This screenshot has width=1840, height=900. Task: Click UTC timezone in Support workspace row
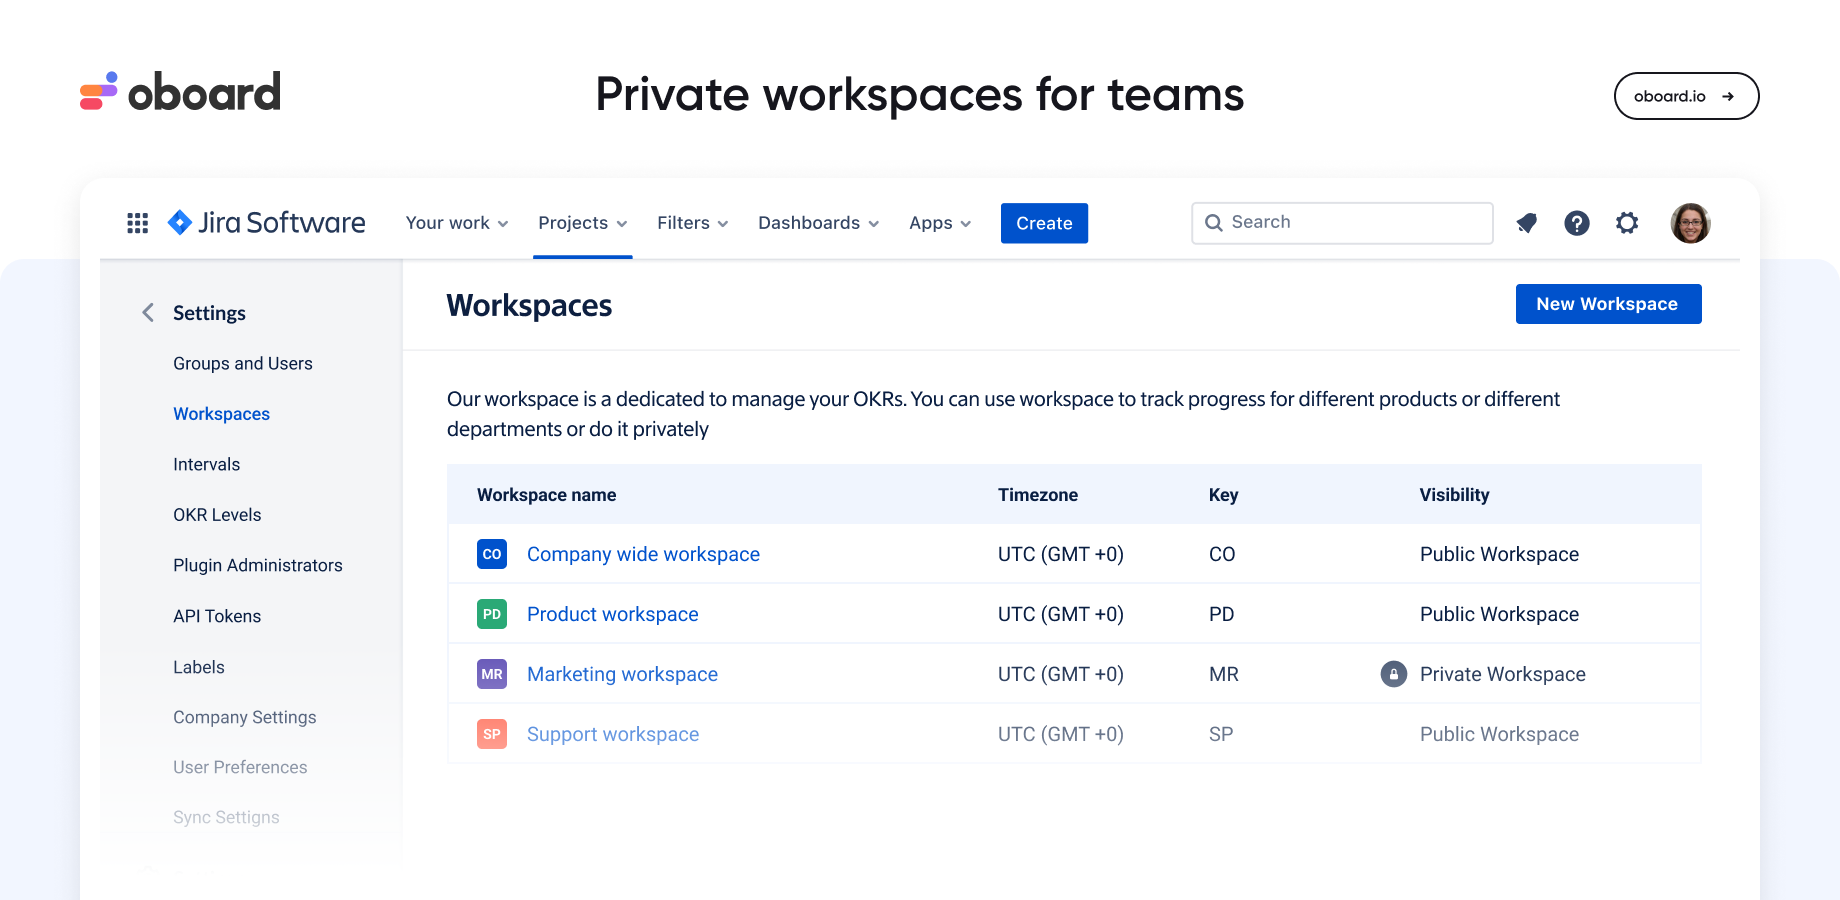point(1061,734)
